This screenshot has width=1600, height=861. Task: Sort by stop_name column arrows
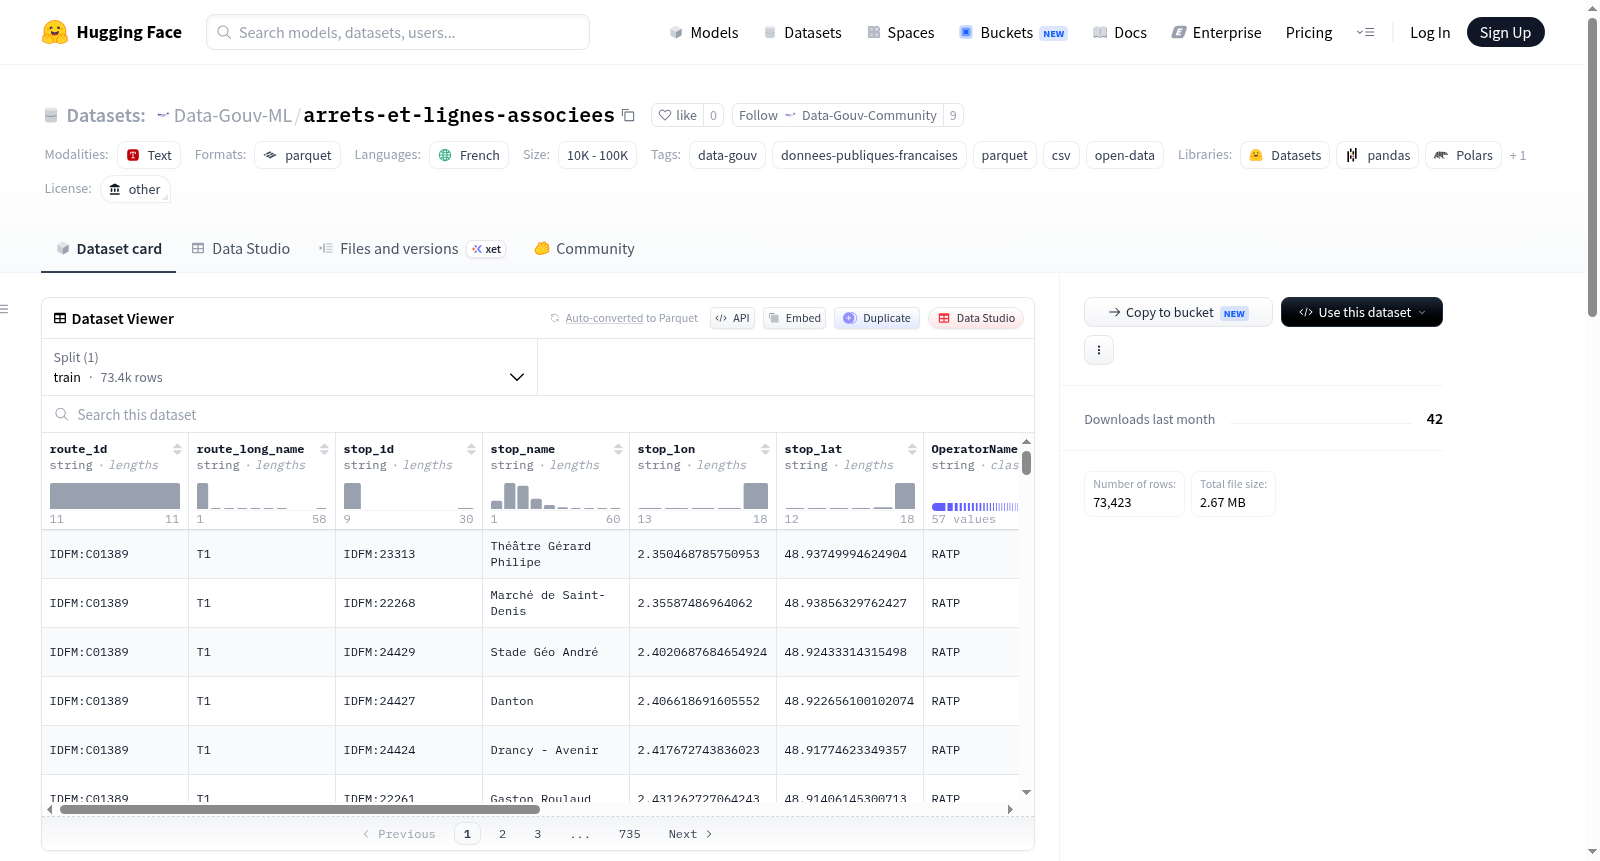click(x=618, y=449)
